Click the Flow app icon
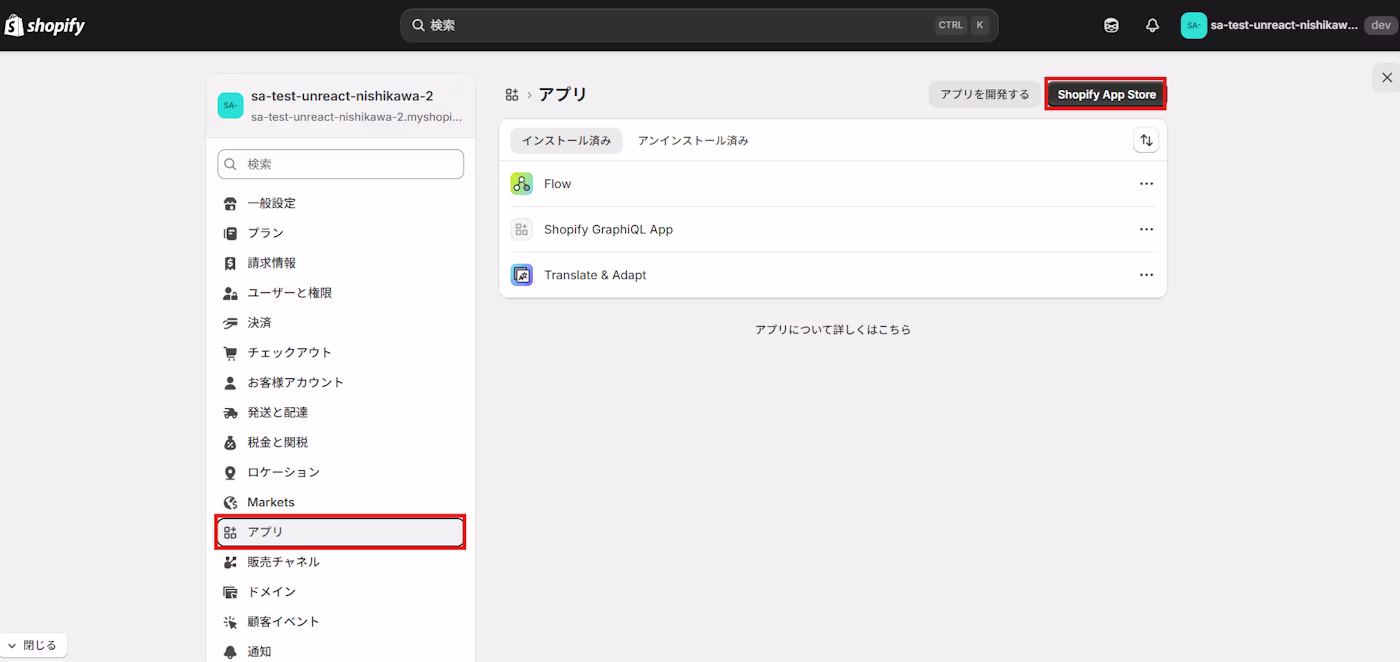Viewport: 1400px width, 662px height. tap(521, 183)
